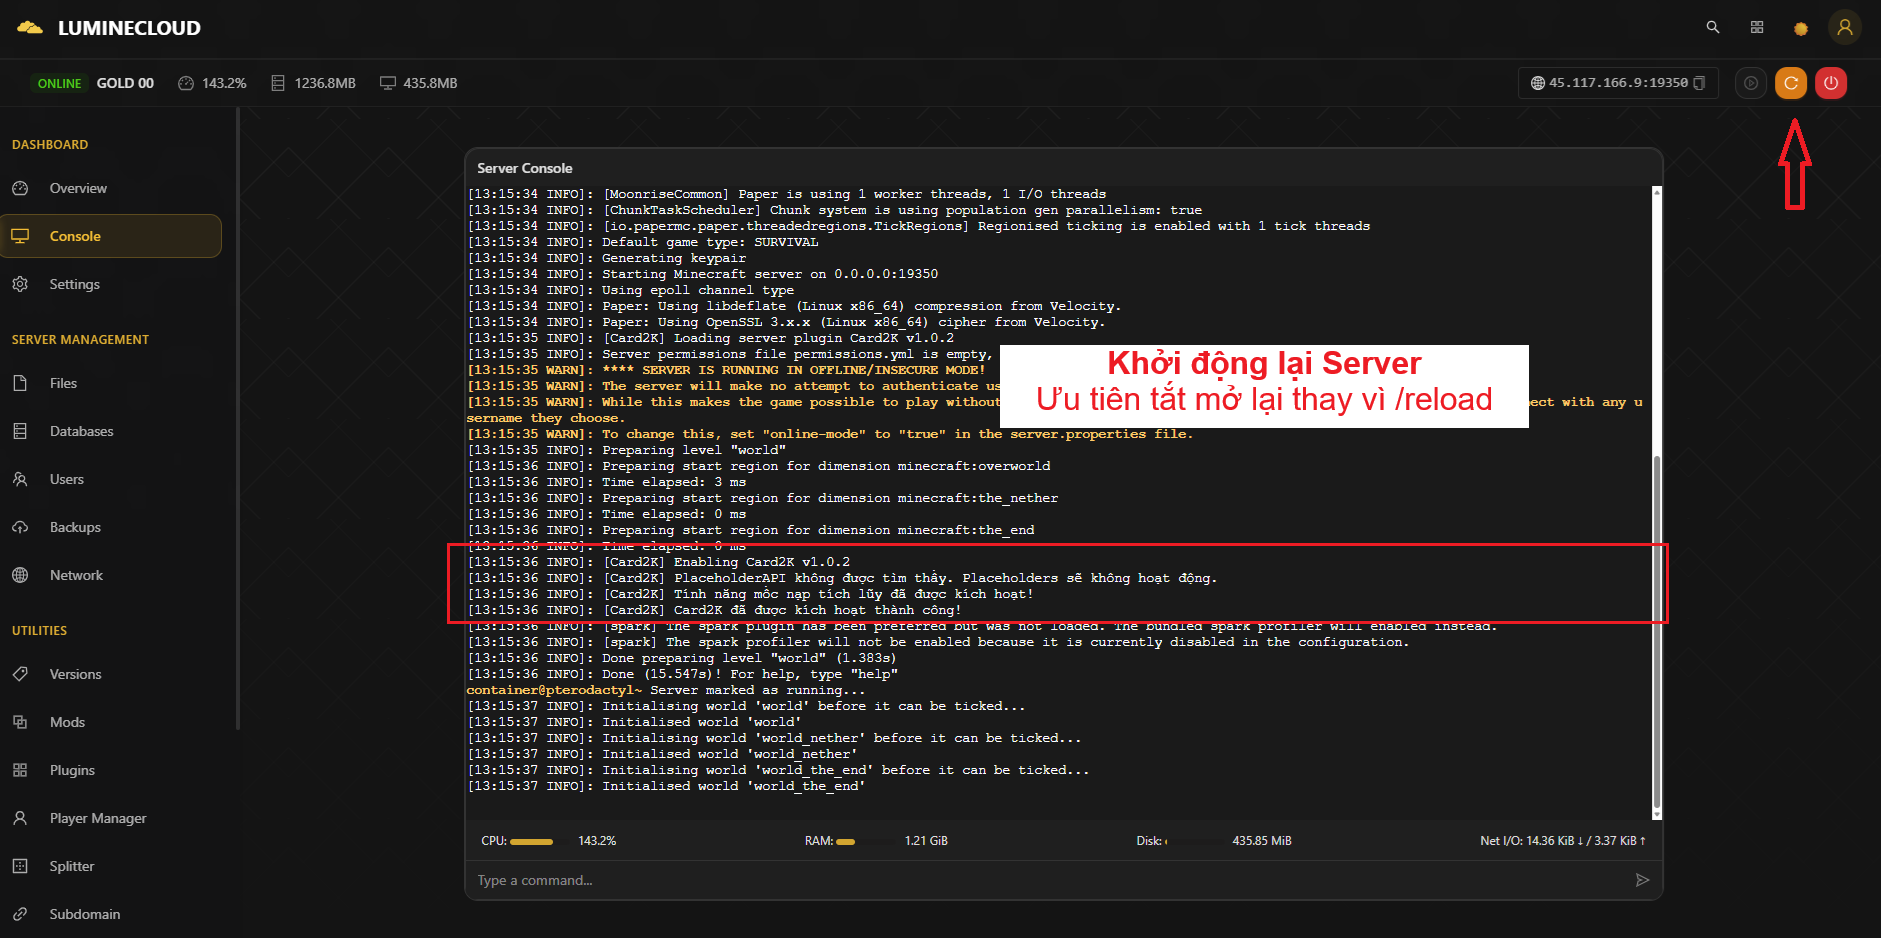This screenshot has width=1891, height=938.
Task: Click the orange restart server button
Action: tap(1790, 83)
